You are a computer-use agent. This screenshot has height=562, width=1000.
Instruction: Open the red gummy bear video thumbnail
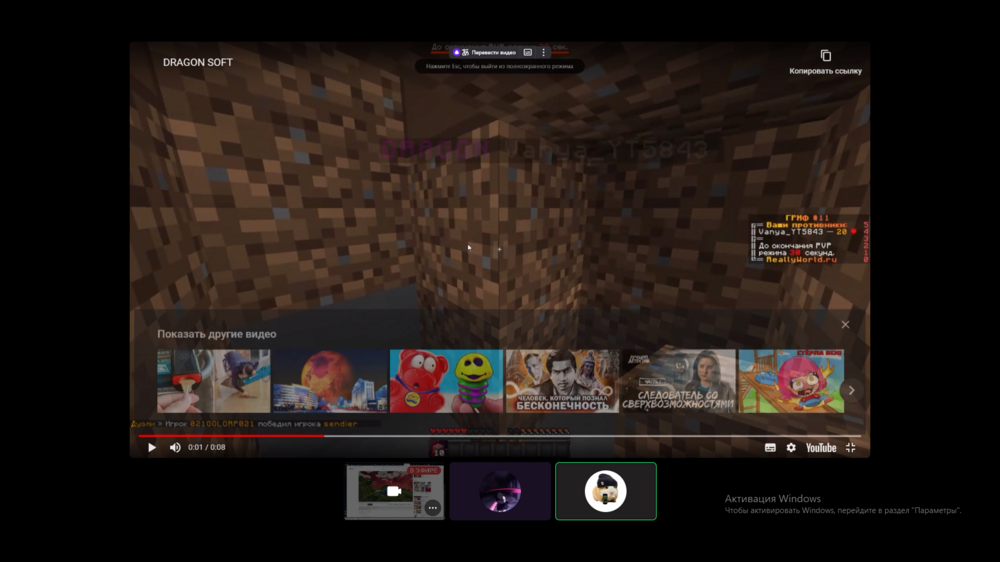[x=446, y=381]
